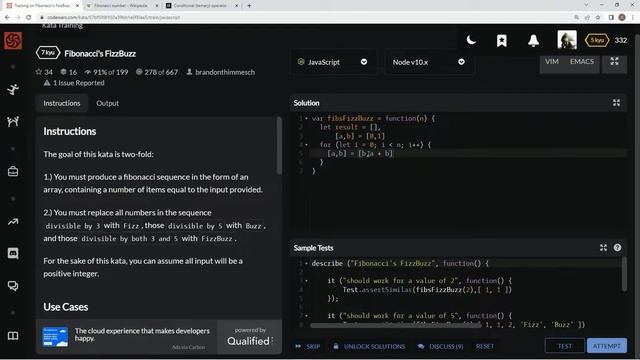Click the star count 34 icon
Image resolution: width=640 pixels, height=360 pixels.
pos(39,72)
